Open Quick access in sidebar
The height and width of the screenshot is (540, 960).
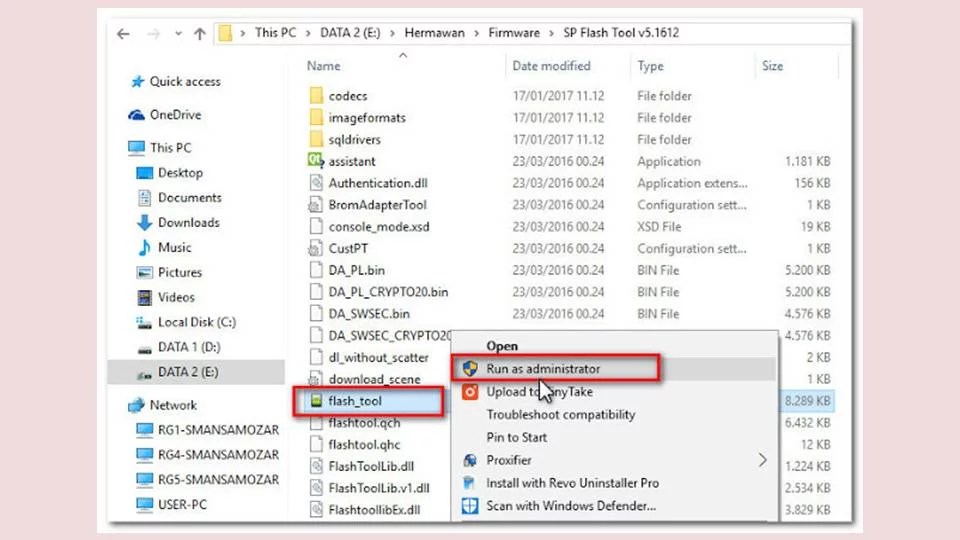point(185,81)
